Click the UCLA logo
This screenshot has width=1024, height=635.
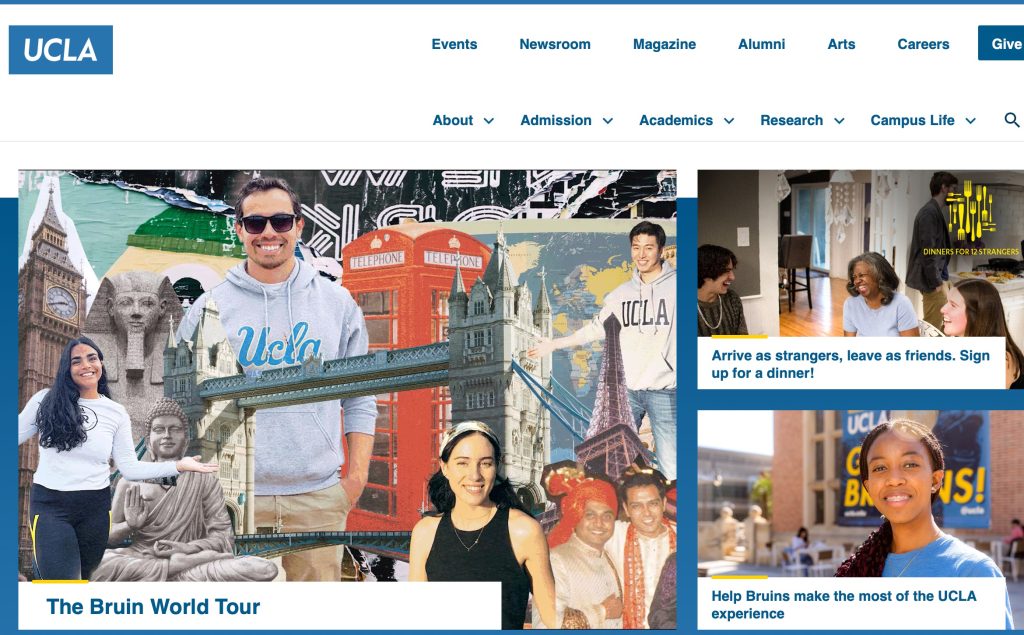(61, 50)
